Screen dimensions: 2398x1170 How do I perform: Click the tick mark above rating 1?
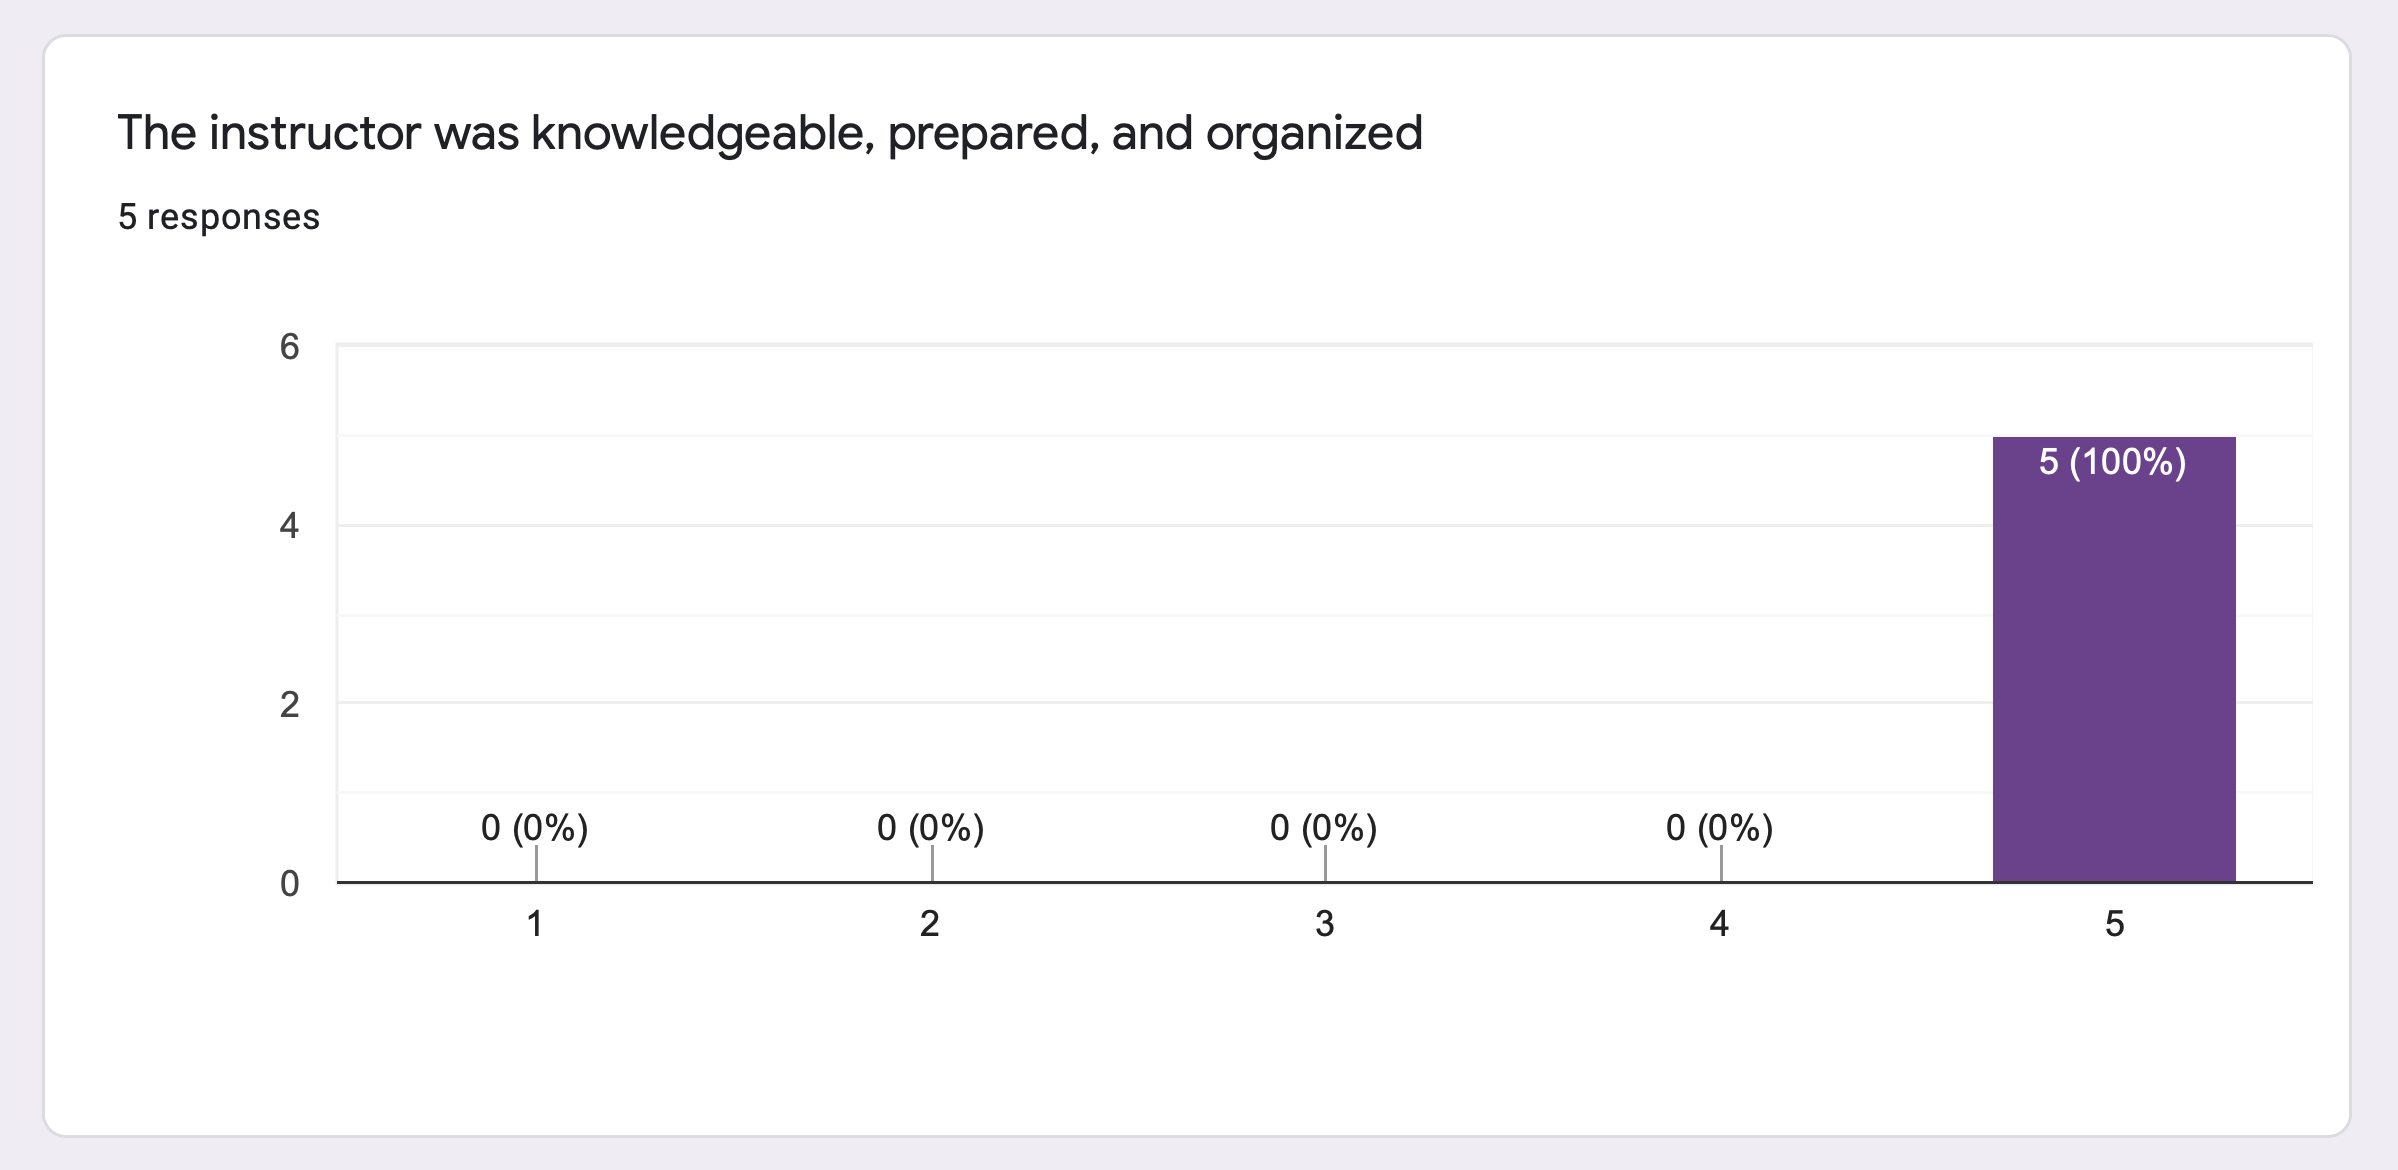click(536, 863)
